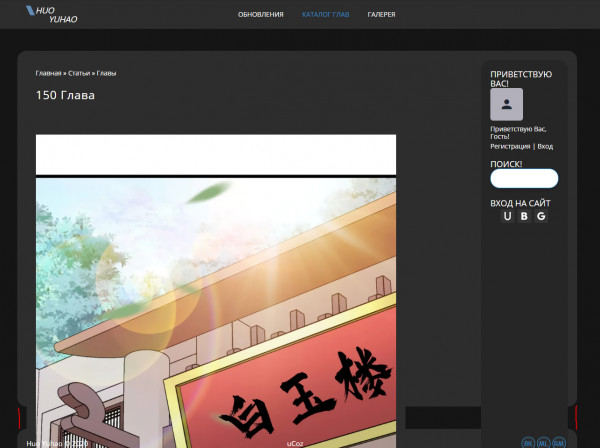This screenshot has width=600, height=448.
Task: Log in with the VK 'B' icon
Action: coord(524,216)
